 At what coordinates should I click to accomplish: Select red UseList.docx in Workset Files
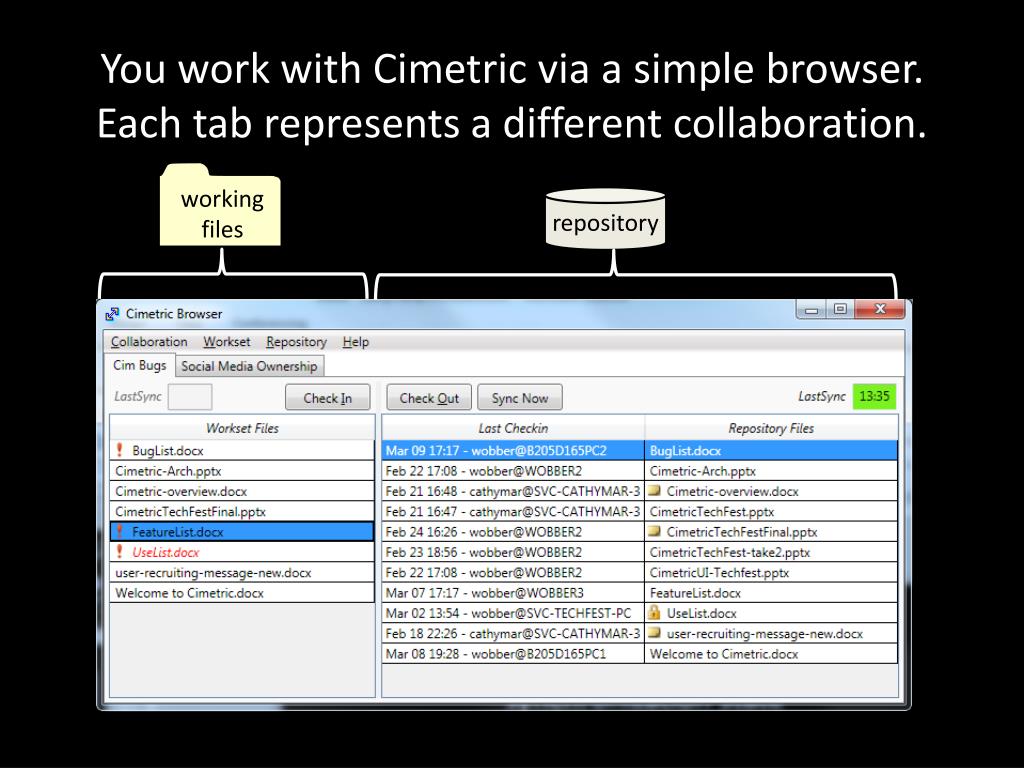point(242,552)
